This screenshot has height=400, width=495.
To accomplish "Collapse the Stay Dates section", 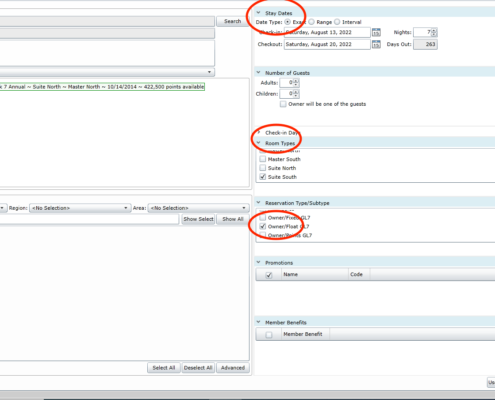I will (x=258, y=13).
